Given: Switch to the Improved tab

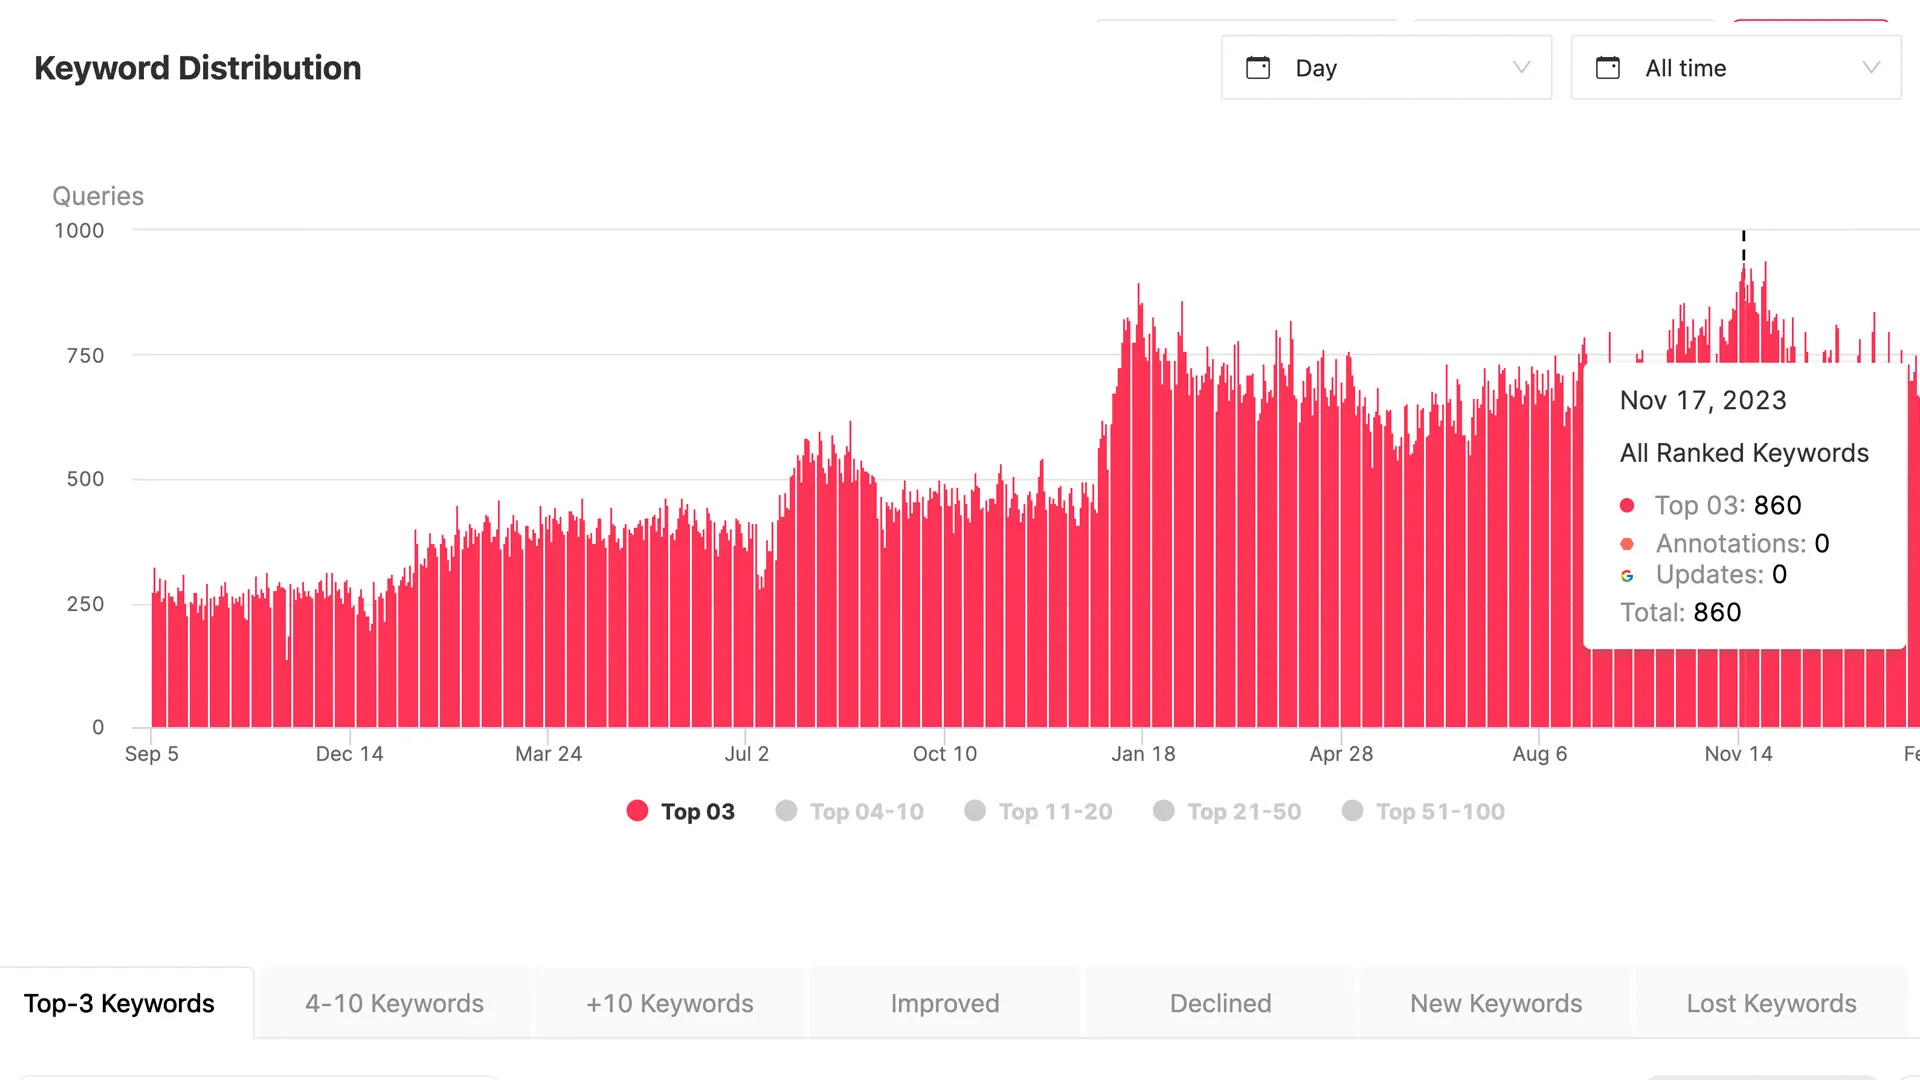Looking at the screenshot, I should 944,1003.
